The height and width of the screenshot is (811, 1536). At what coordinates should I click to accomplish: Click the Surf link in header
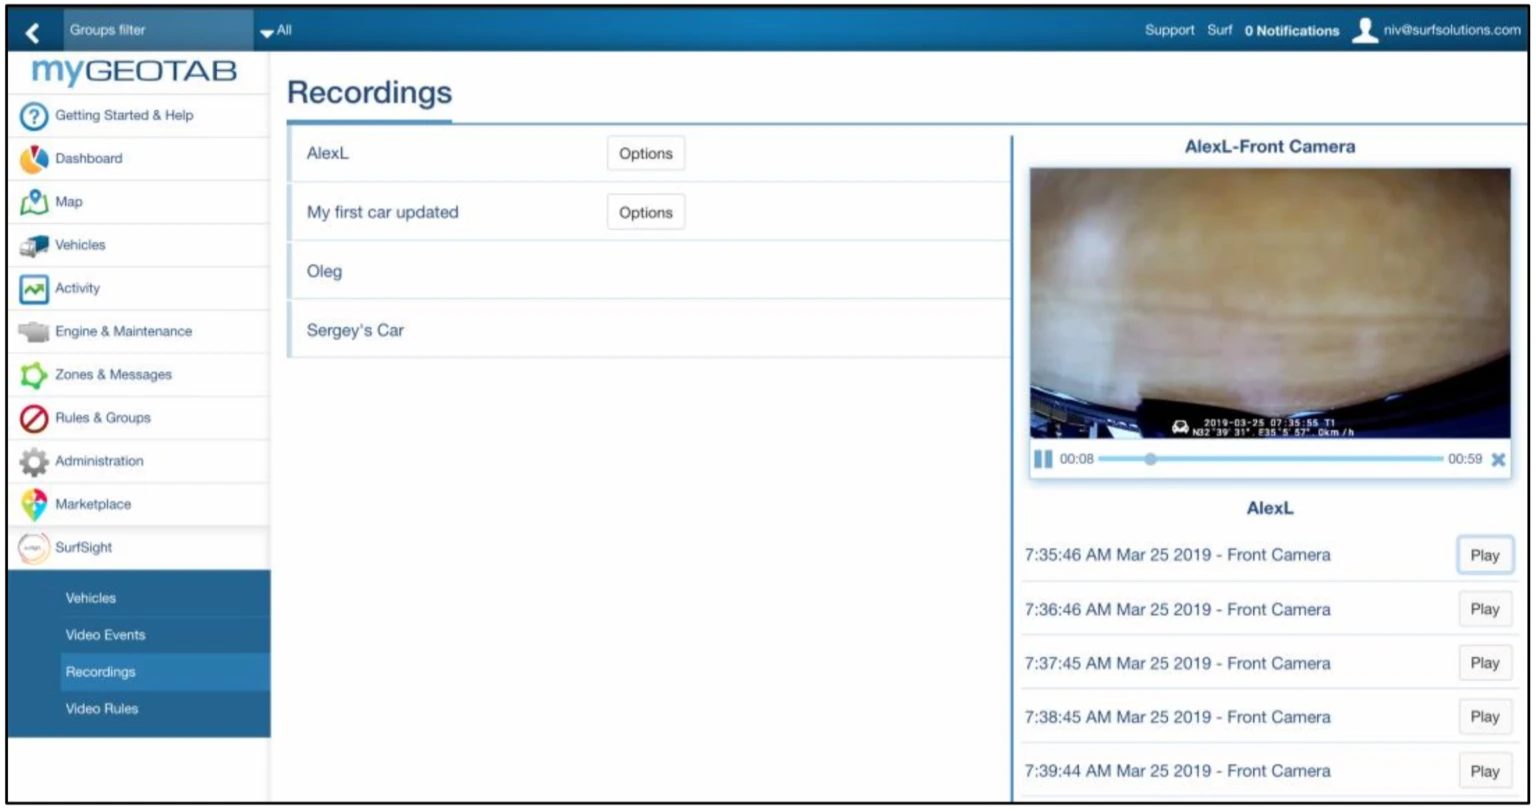1219,31
